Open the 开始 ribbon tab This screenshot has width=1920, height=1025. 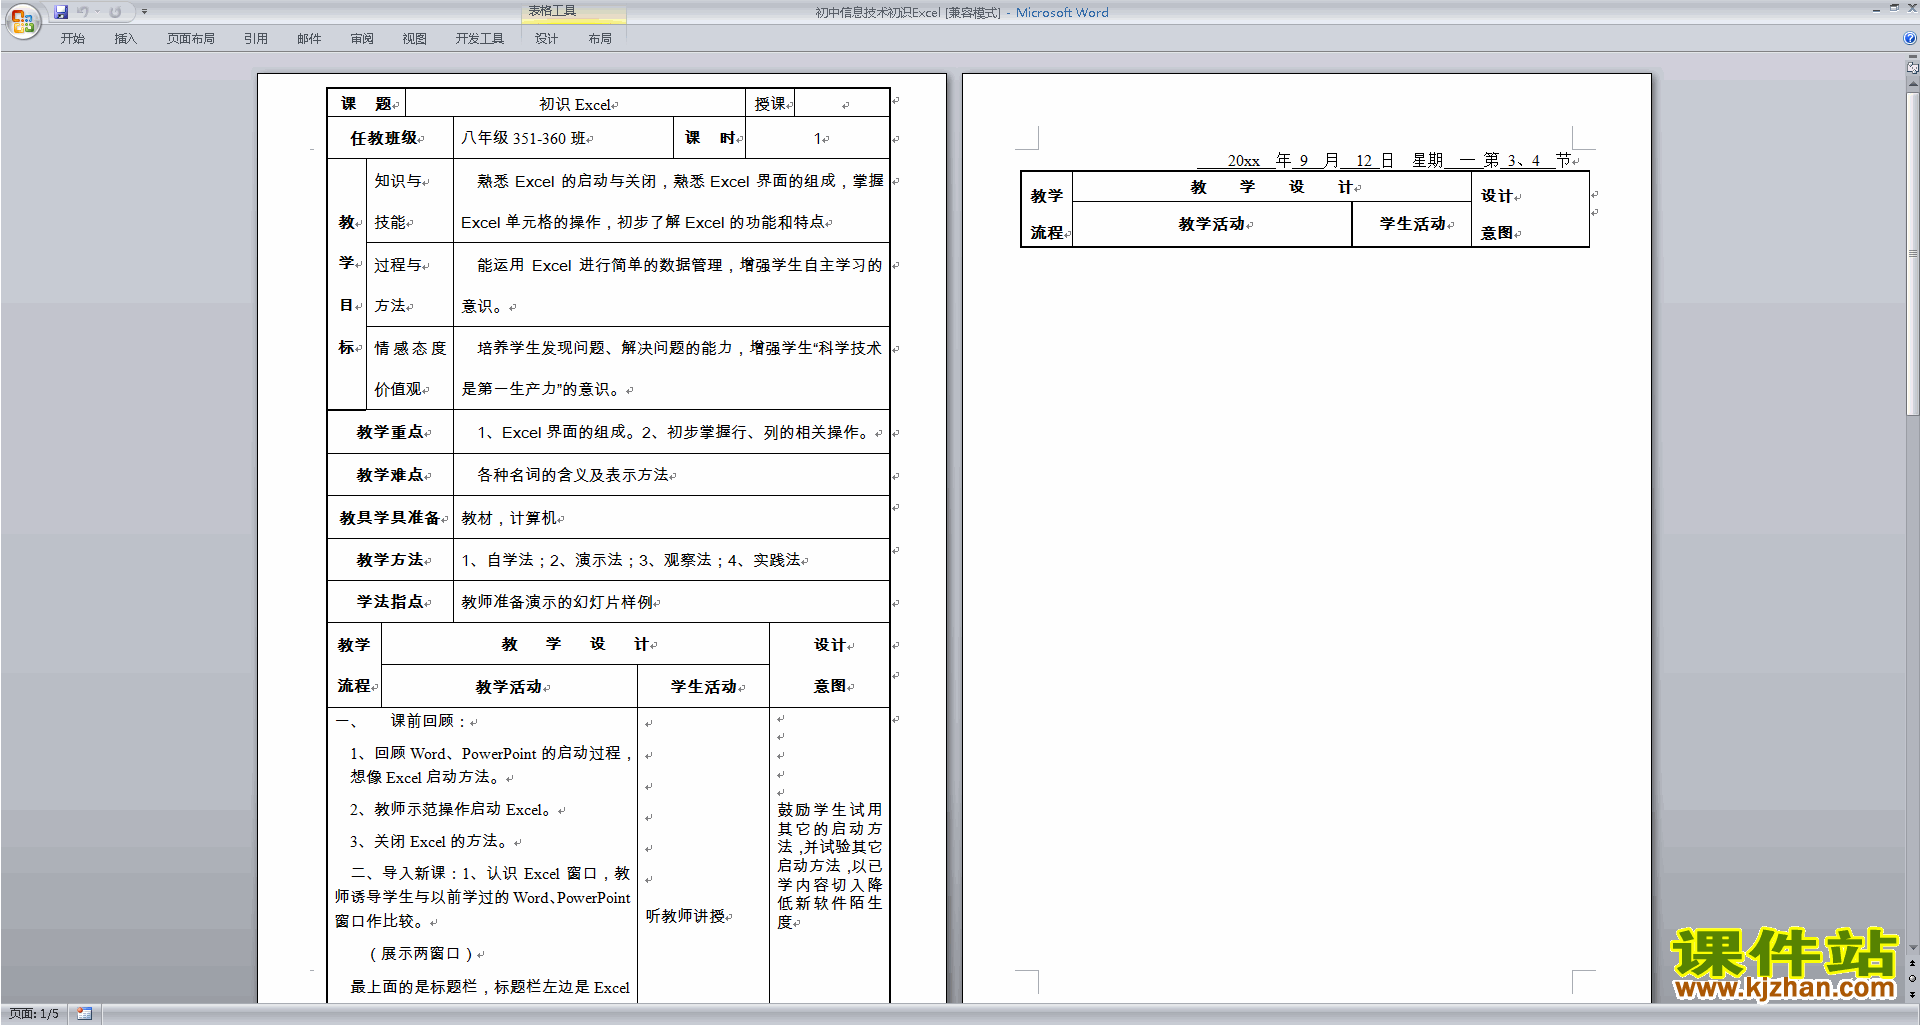[x=73, y=39]
